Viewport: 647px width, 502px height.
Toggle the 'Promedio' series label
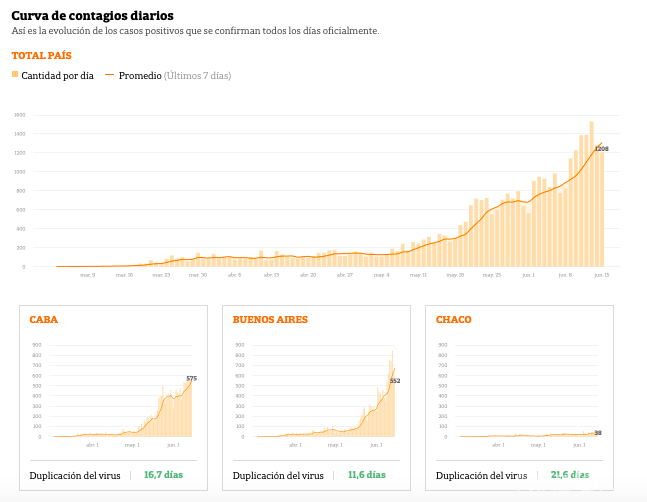tap(140, 75)
